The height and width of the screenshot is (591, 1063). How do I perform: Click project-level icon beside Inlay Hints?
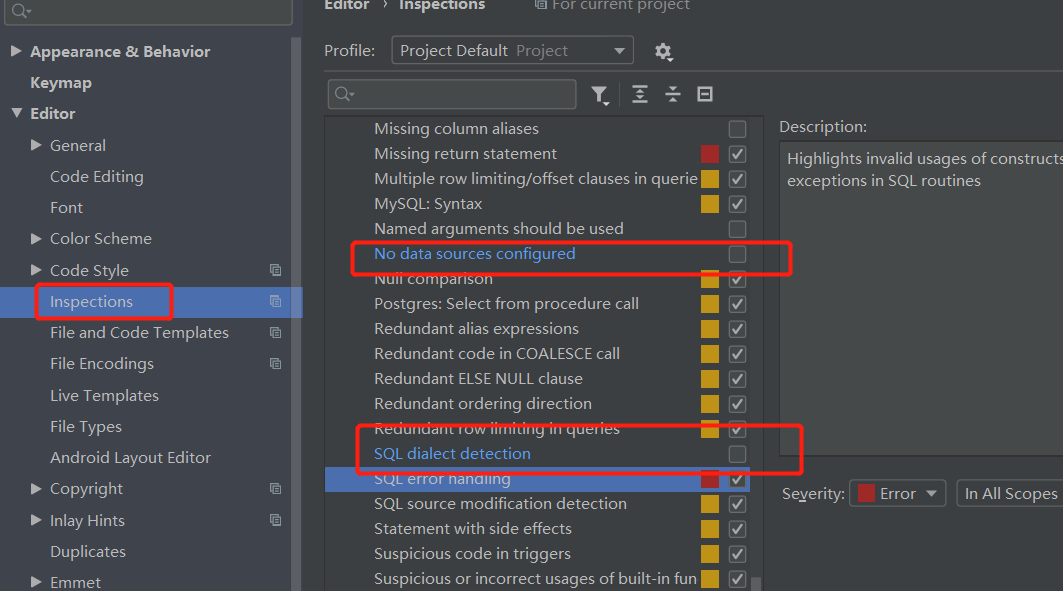[x=275, y=520]
